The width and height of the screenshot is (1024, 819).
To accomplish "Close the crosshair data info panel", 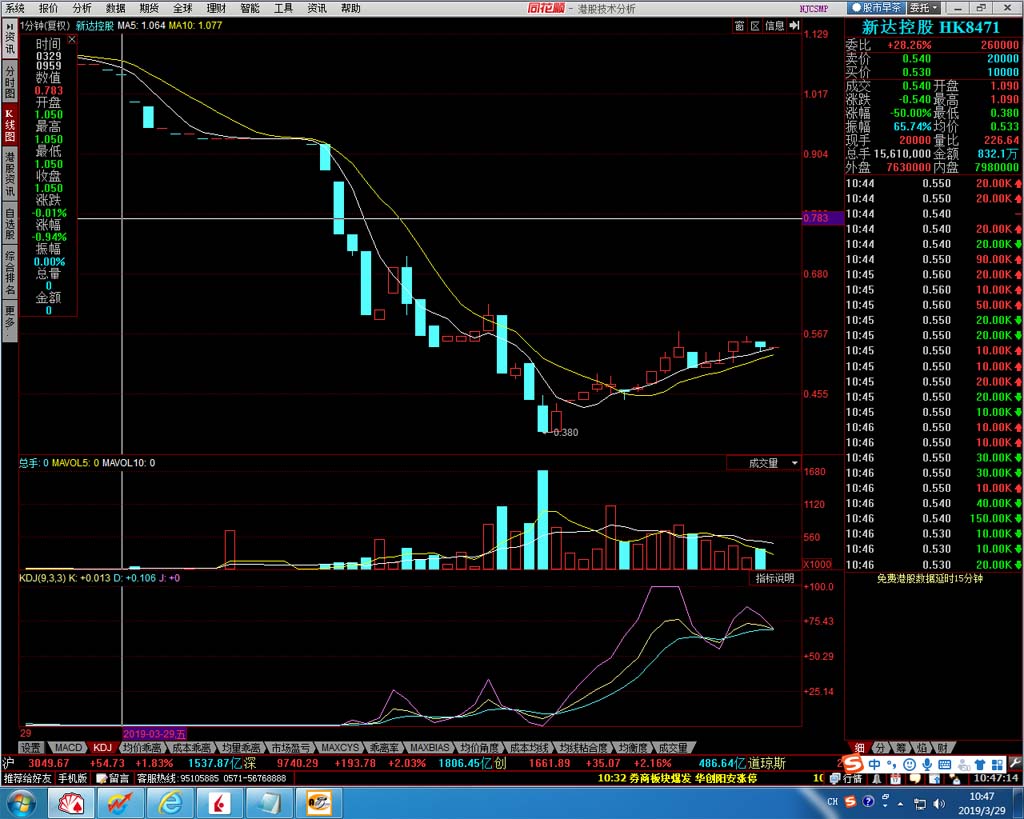I will click(x=72, y=40).
